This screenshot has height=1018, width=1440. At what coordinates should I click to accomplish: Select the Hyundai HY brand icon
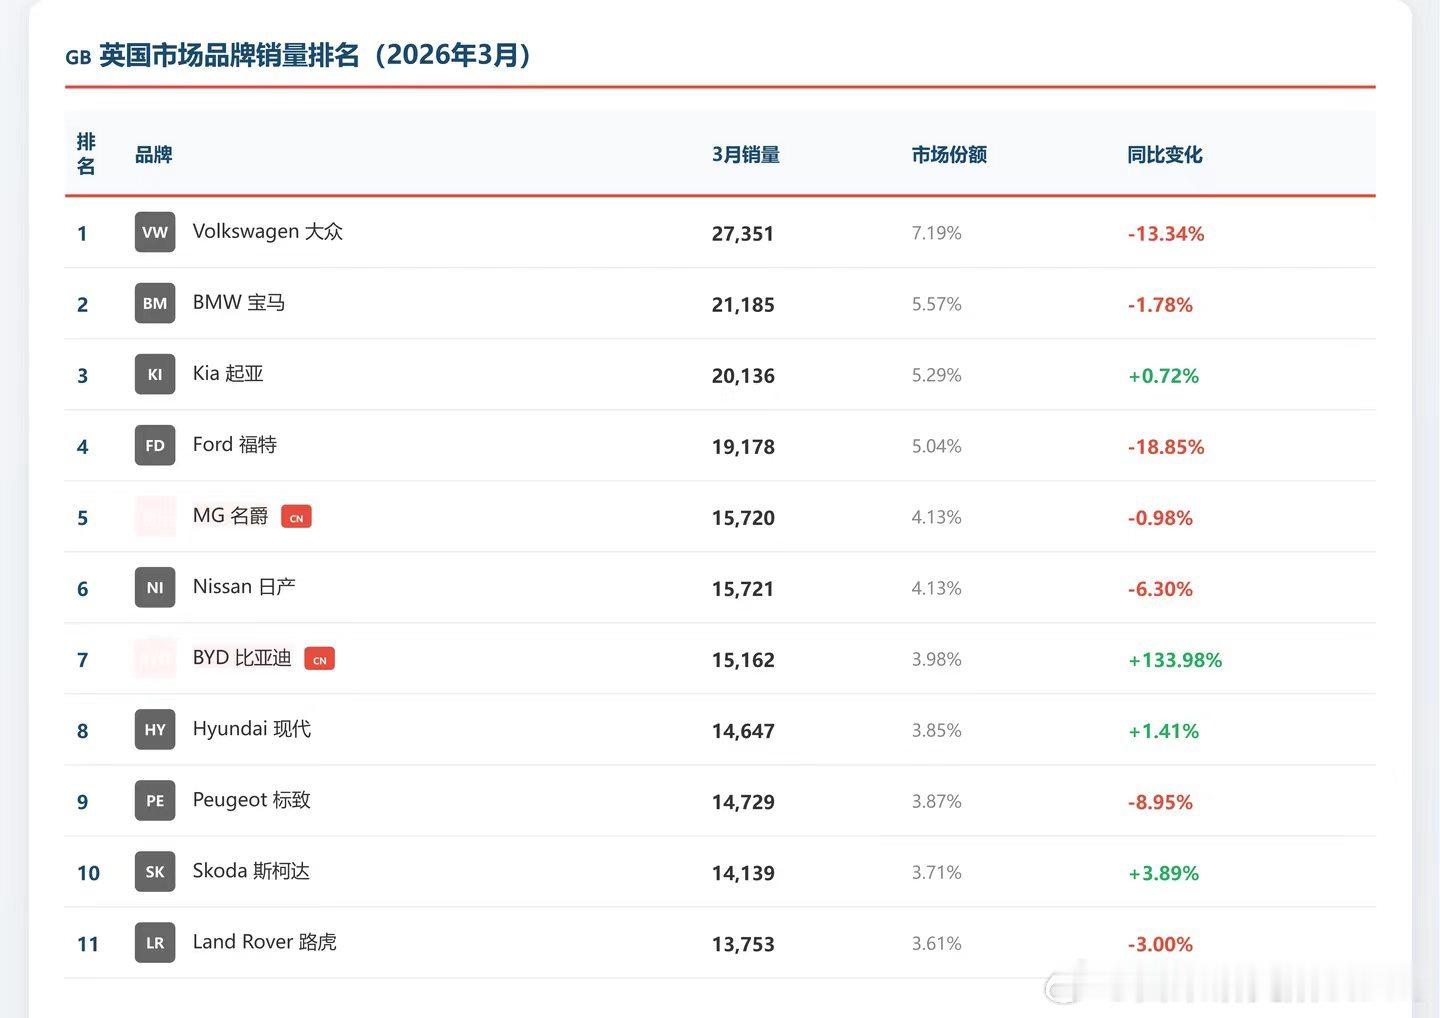pyautogui.click(x=154, y=730)
